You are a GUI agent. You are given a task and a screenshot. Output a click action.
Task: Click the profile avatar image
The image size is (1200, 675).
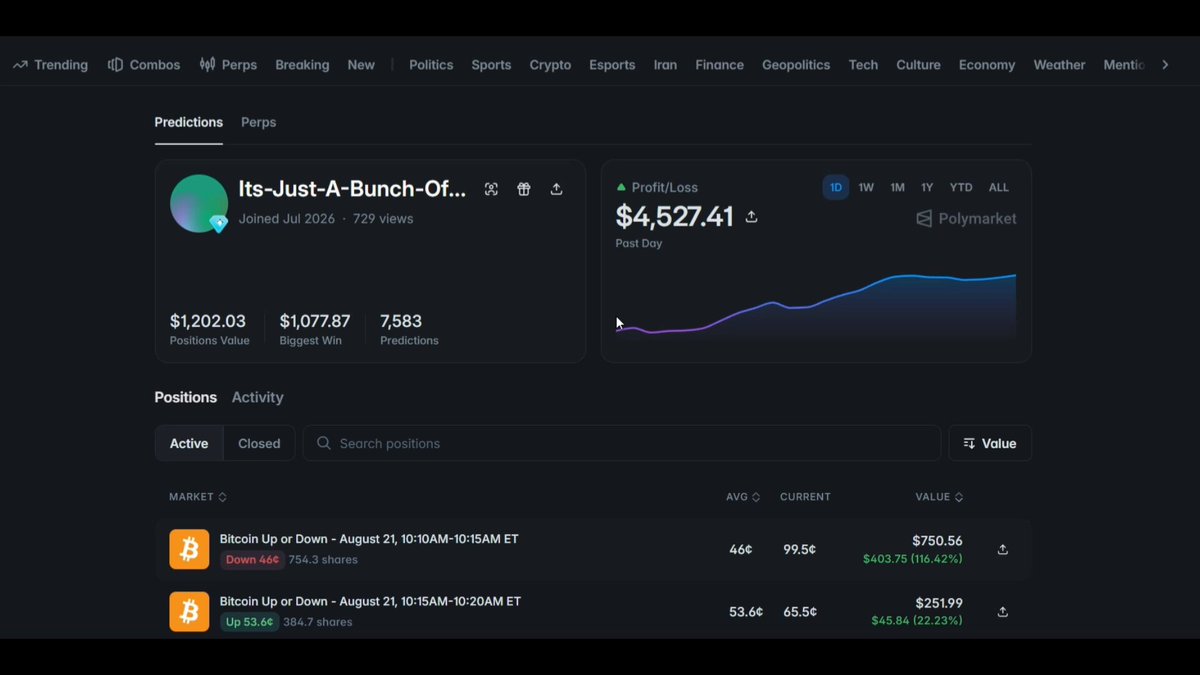(199, 203)
